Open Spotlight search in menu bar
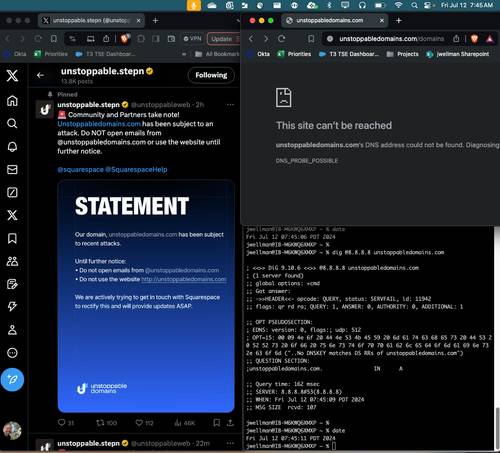 point(414,5)
